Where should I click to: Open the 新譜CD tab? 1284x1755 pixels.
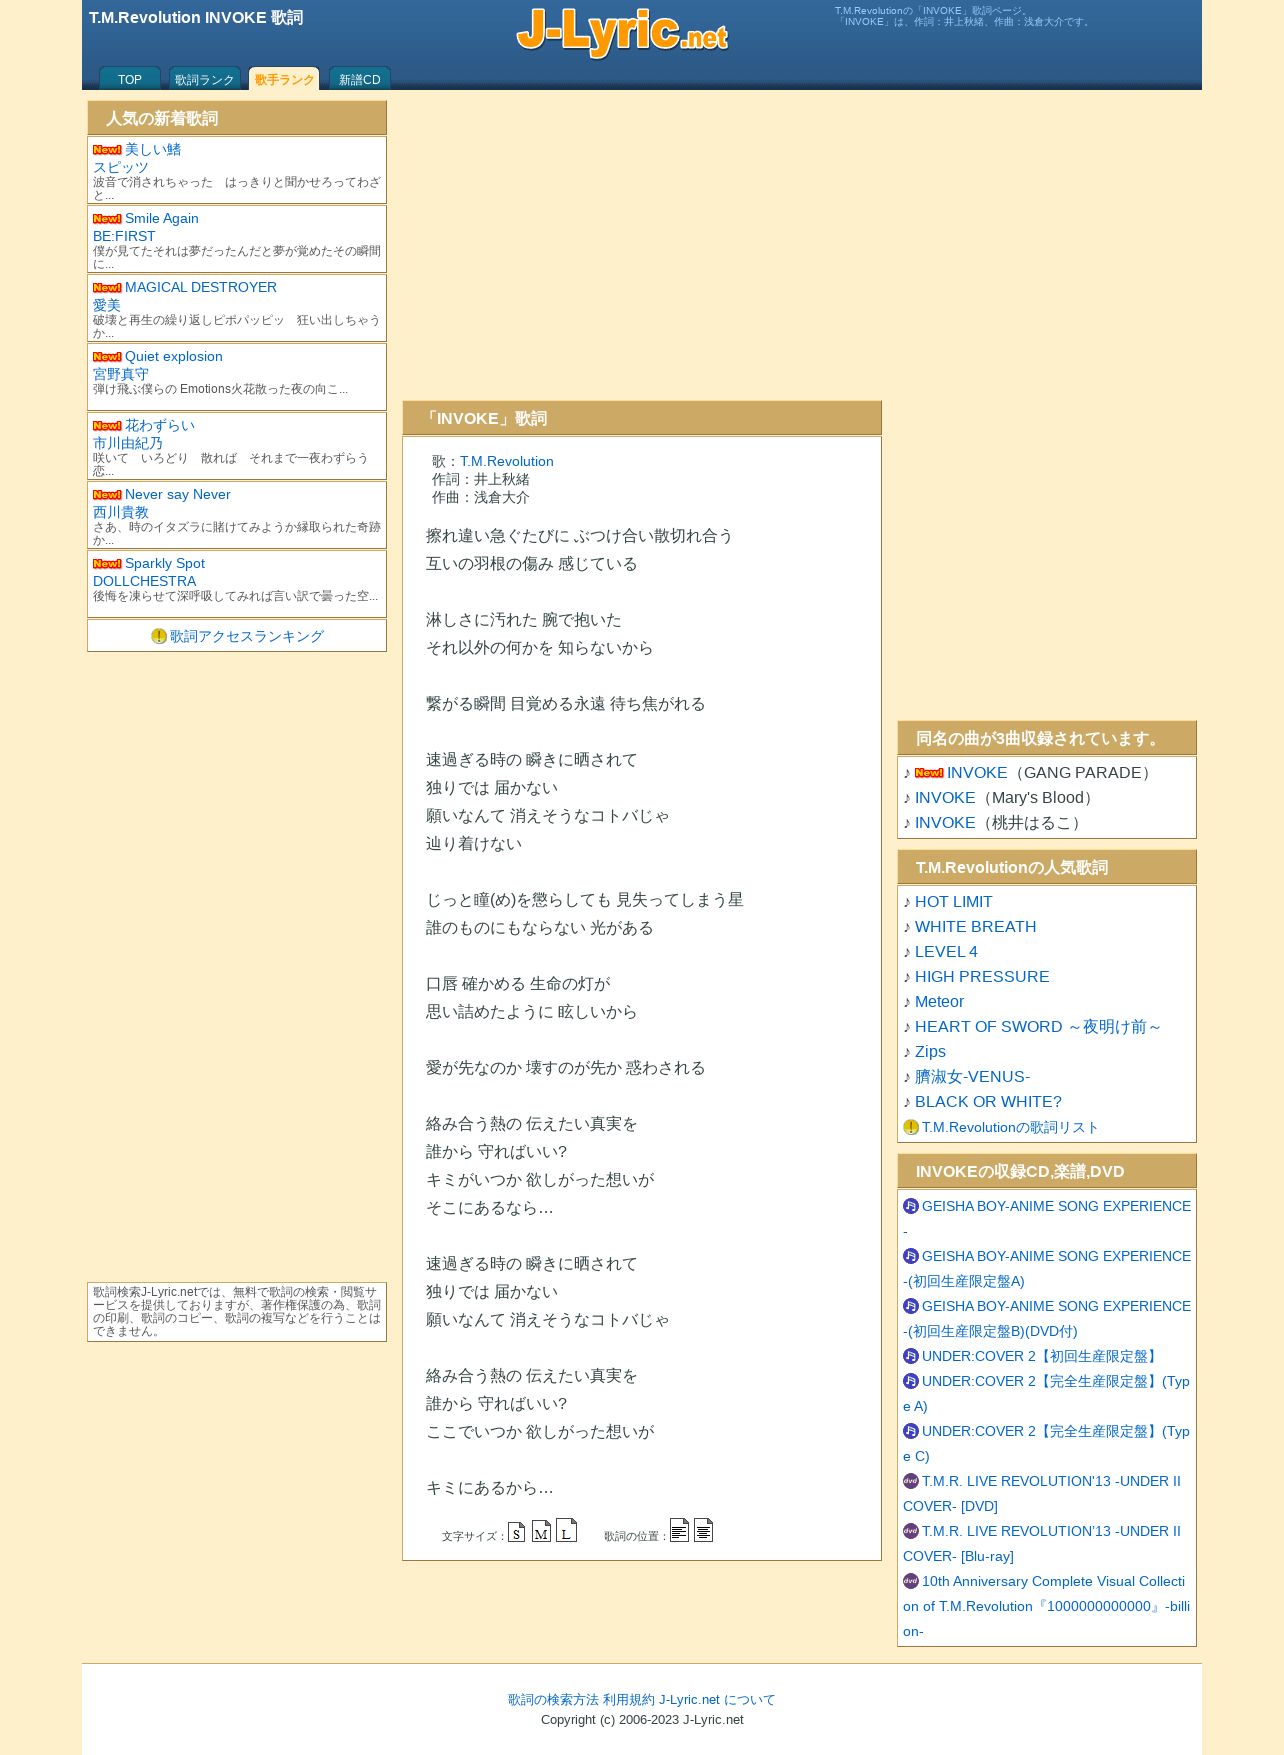[360, 79]
